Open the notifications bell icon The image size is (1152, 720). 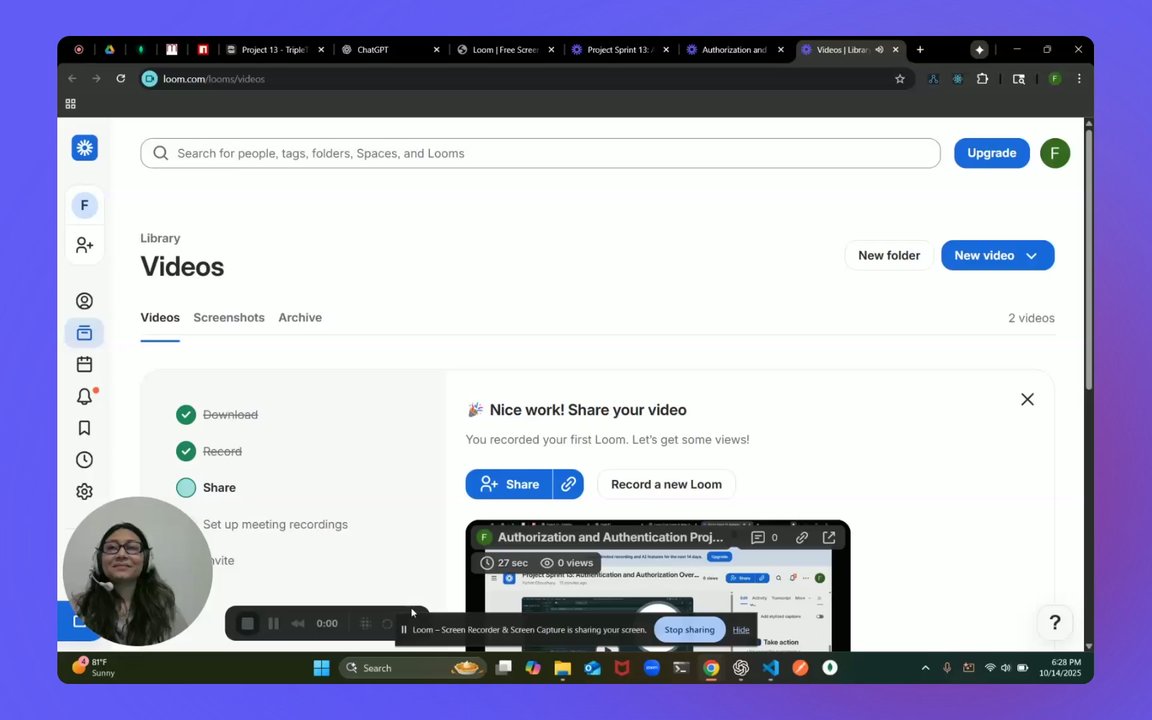(x=84, y=397)
